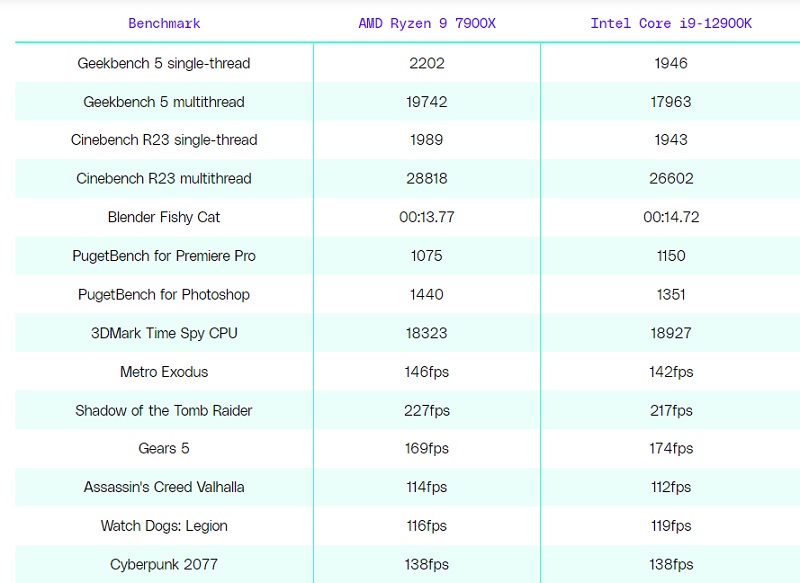Viewport: 800px width, 583px height.
Task: Click the Cinebench R23 multithread label
Action: point(164,179)
